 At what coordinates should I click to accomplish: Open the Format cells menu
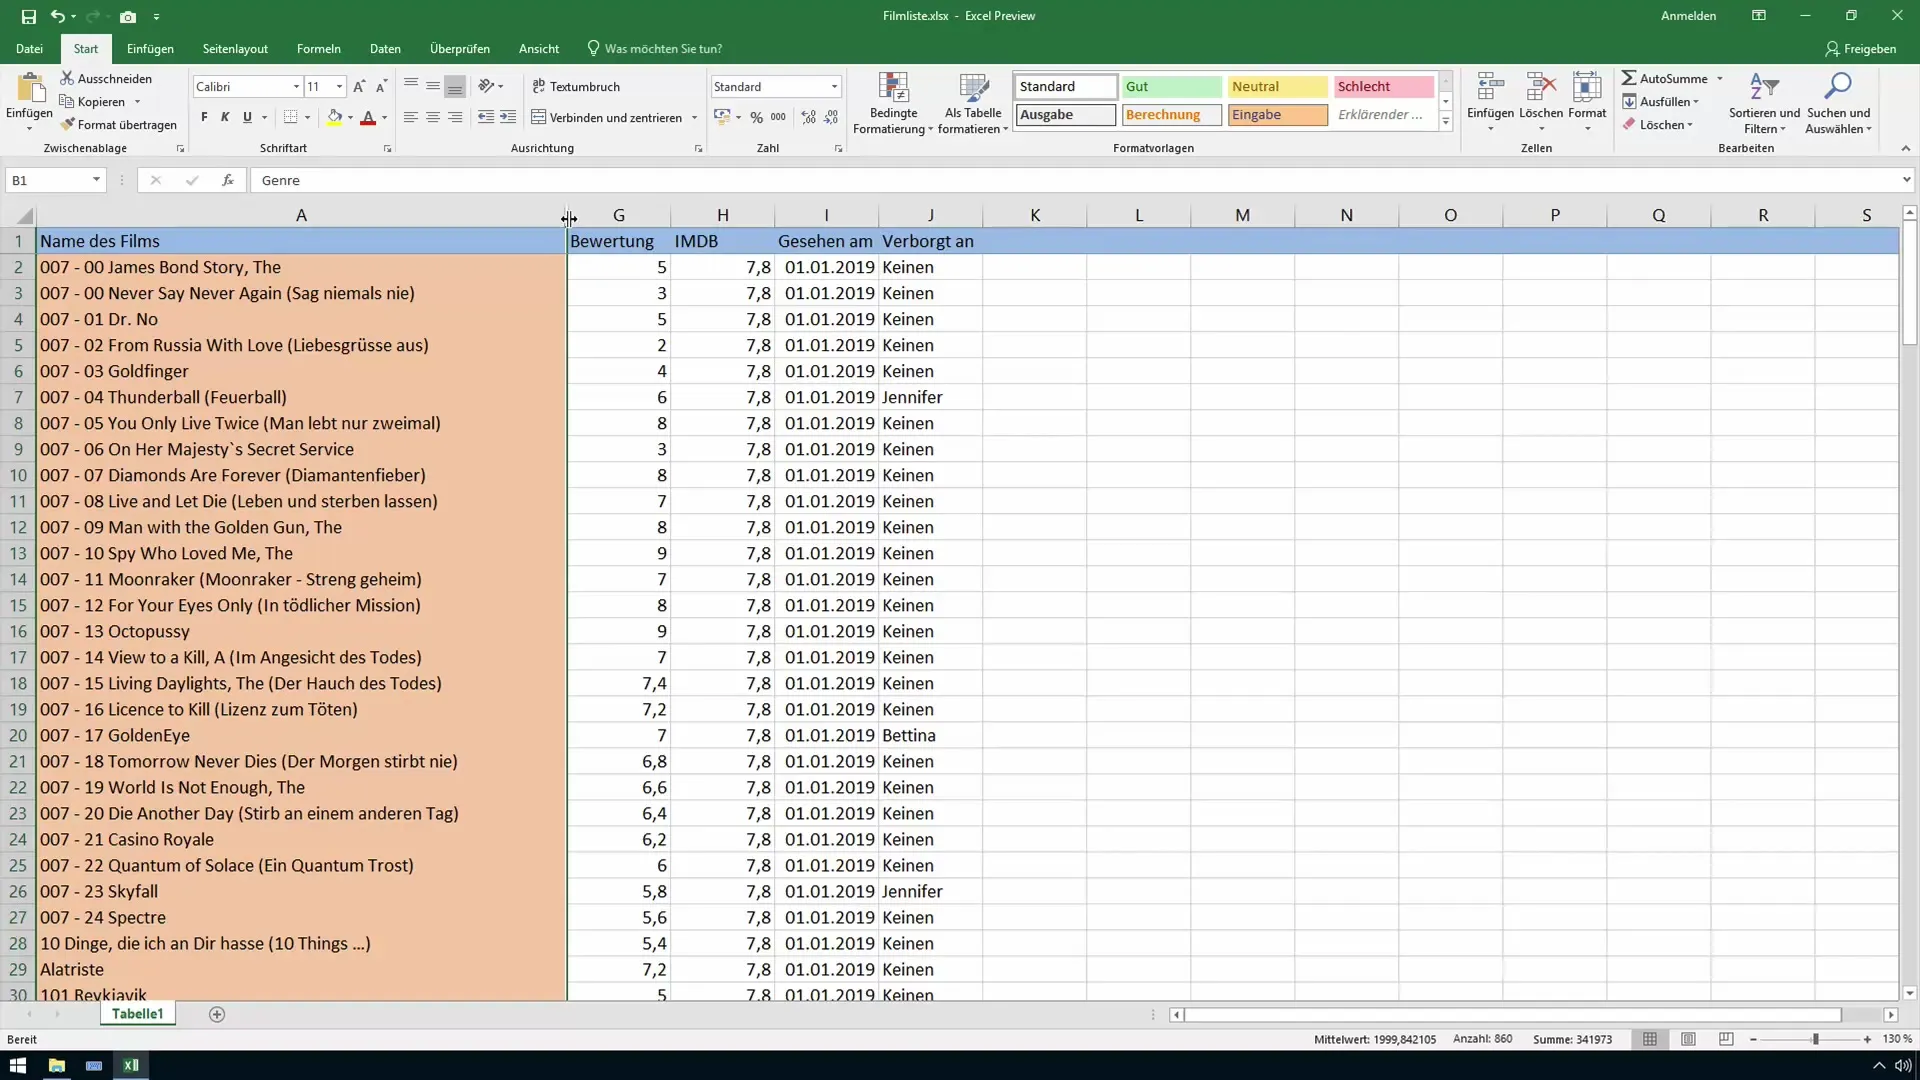pyautogui.click(x=1587, y=103)
